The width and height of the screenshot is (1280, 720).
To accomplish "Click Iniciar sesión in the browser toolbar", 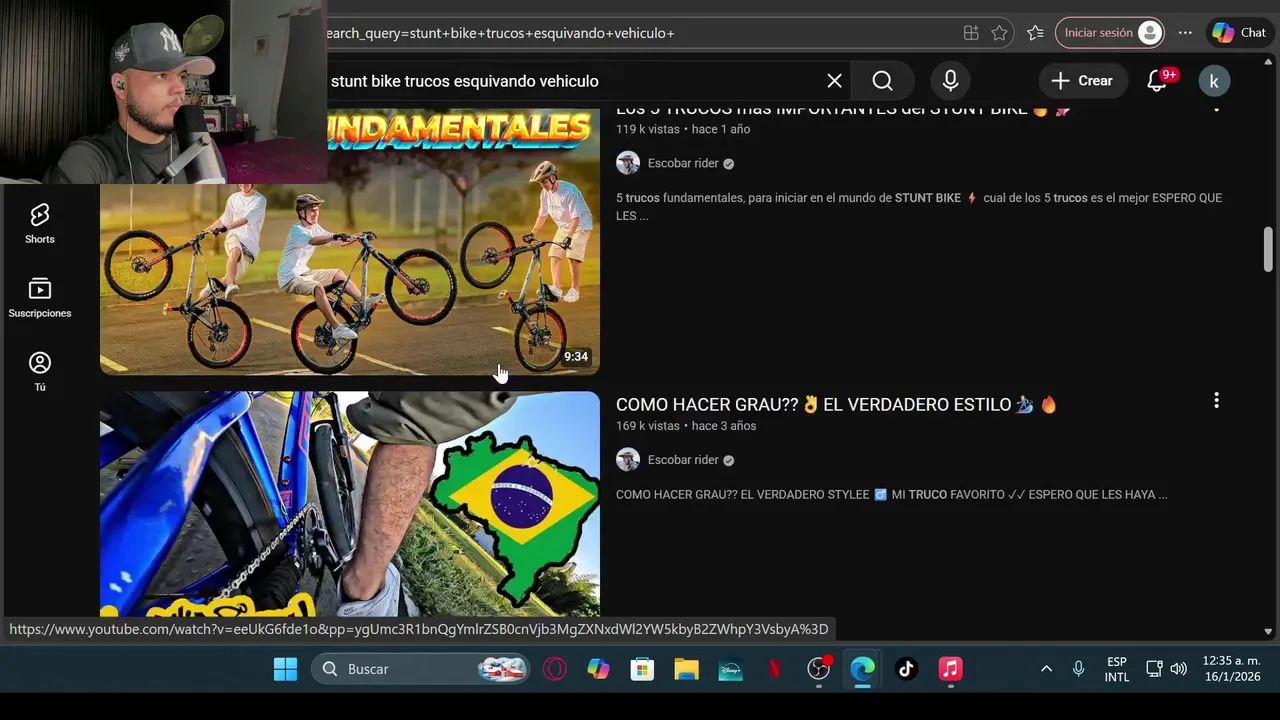I will pyautogui.click(x=1110, y=33).
